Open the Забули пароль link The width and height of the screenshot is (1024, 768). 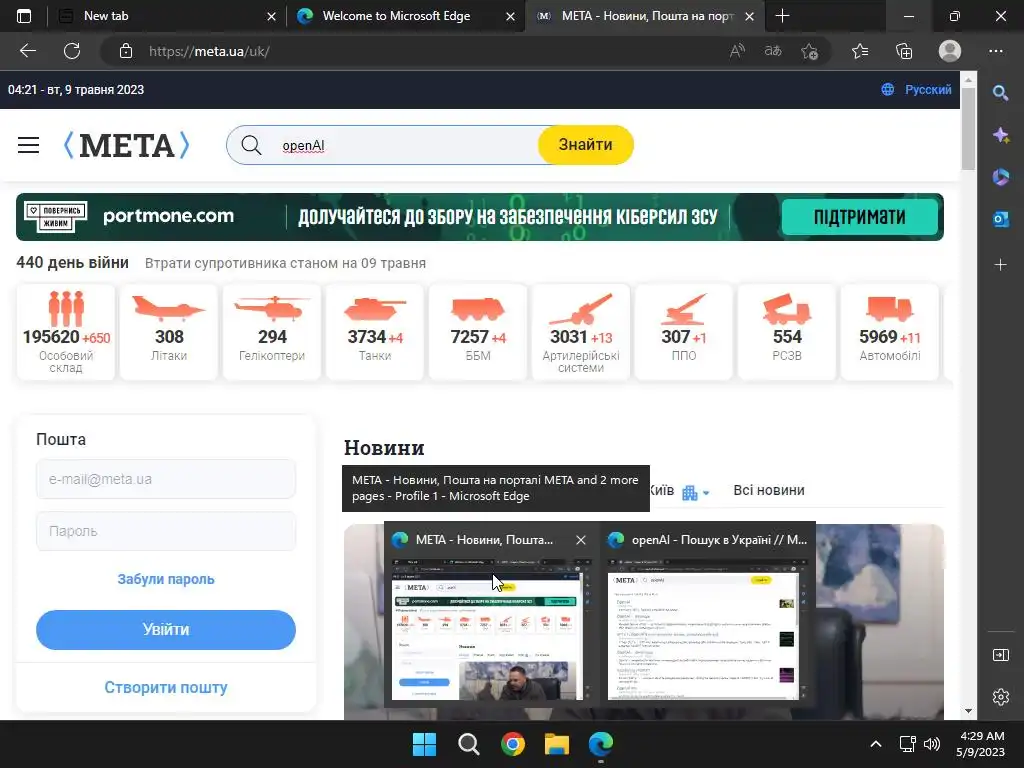click(166, 579)
